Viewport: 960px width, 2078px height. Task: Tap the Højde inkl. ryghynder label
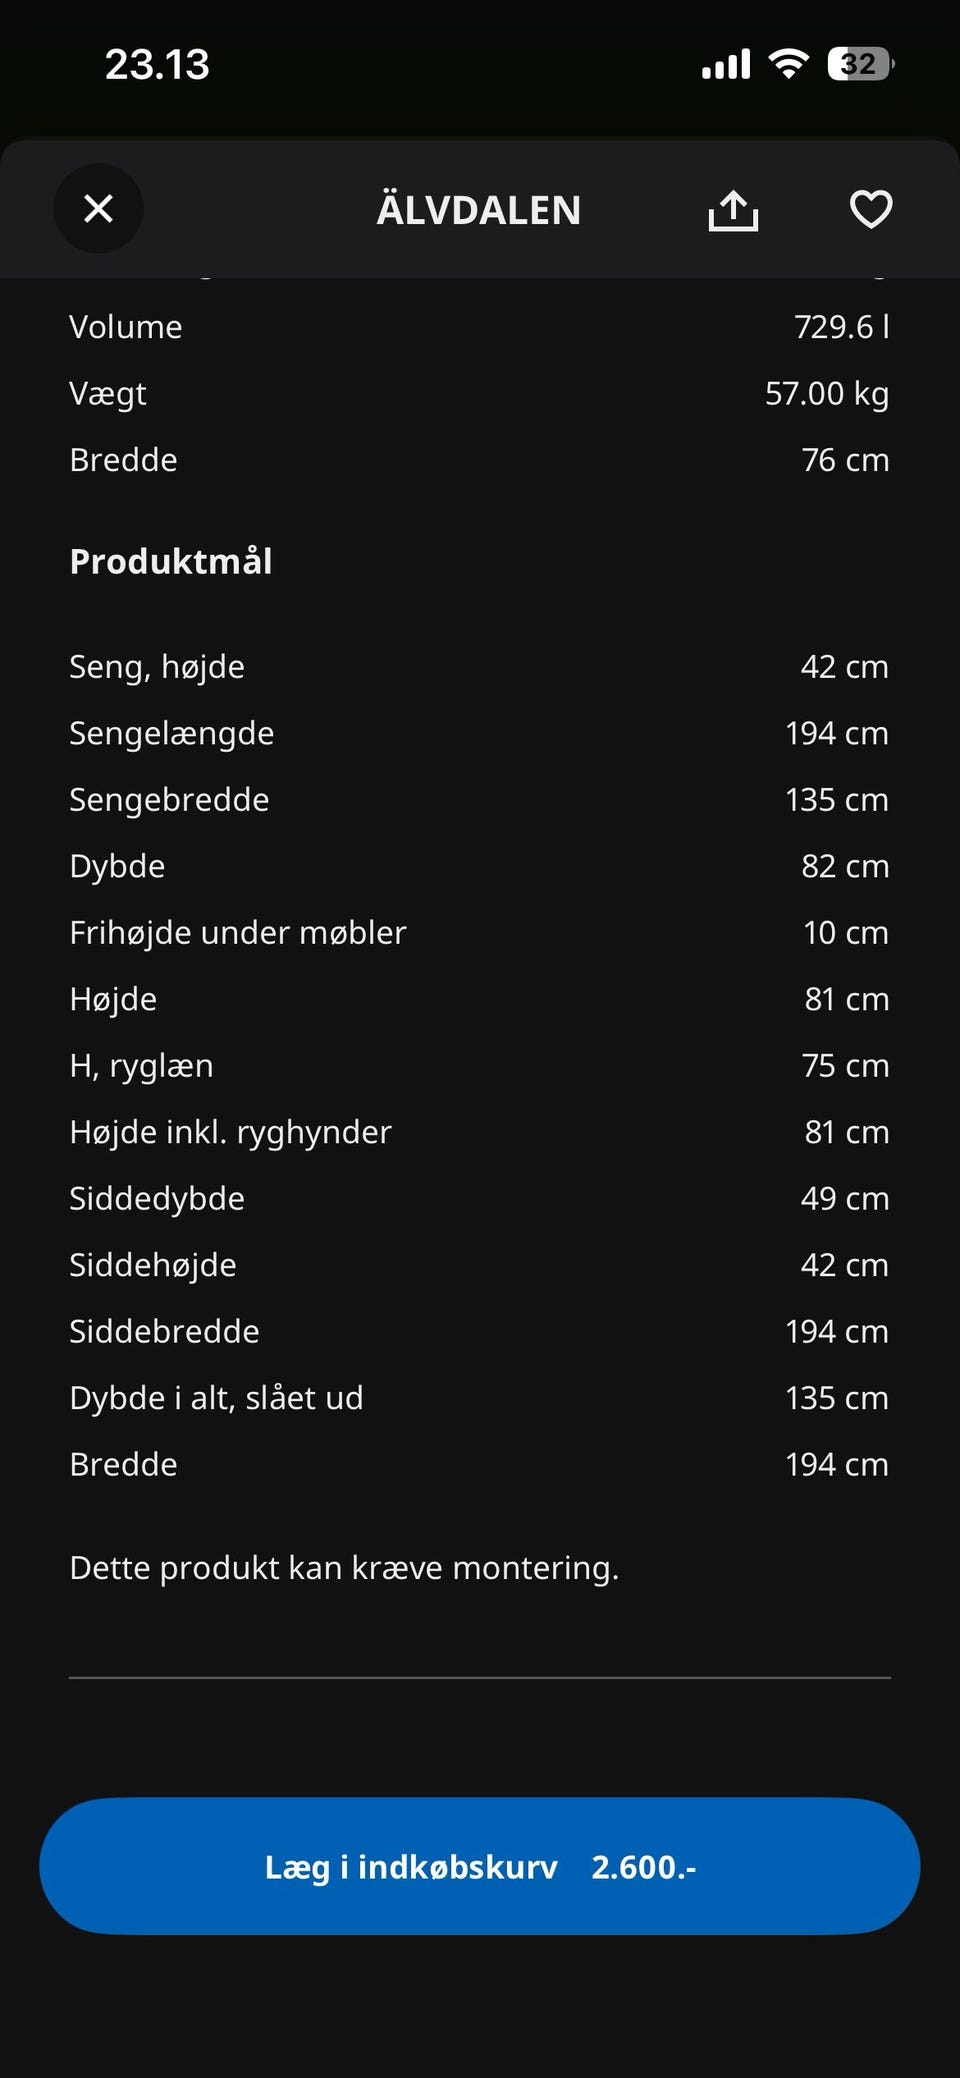(x=230, y=1132)
